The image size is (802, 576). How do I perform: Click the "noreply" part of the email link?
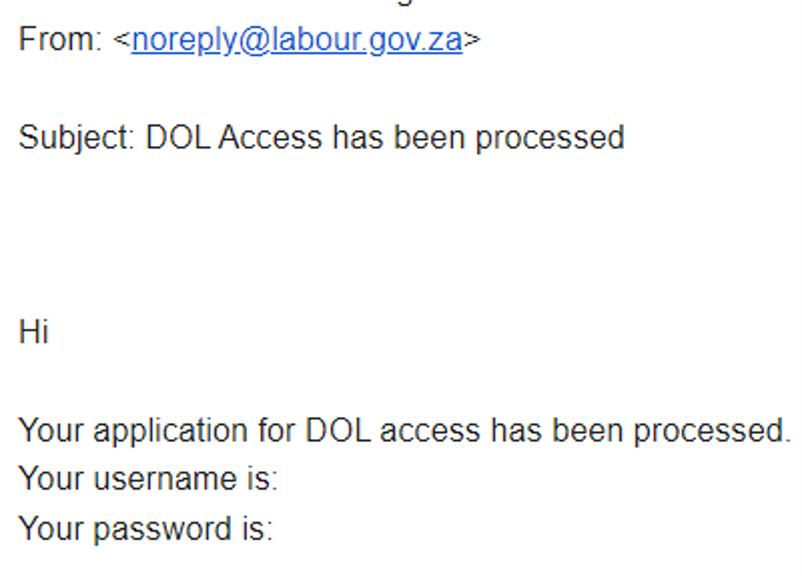pyautogui.click(x=183, y=41)
